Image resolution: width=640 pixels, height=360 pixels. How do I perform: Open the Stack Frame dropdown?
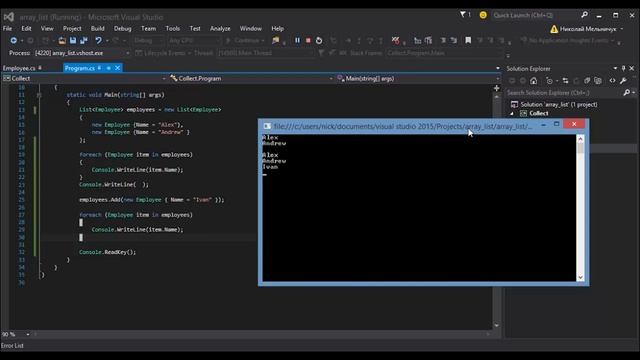[445, 53]
